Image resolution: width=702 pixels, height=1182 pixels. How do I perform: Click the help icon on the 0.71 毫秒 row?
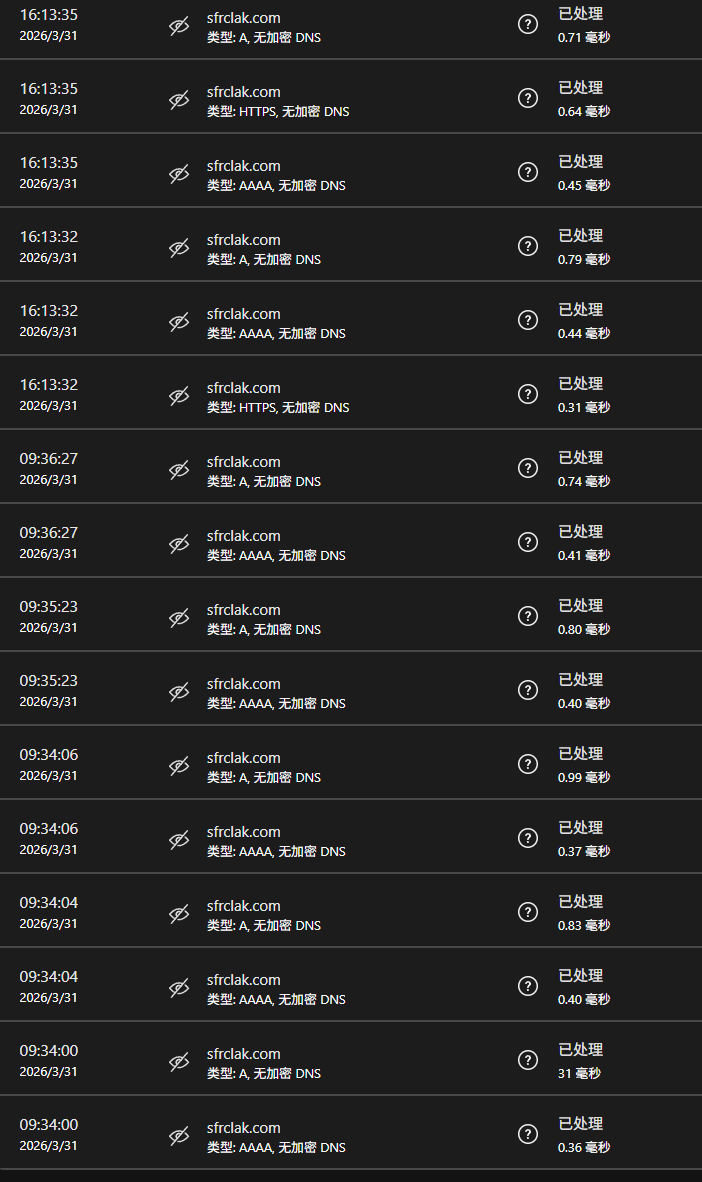pos(528,24)
